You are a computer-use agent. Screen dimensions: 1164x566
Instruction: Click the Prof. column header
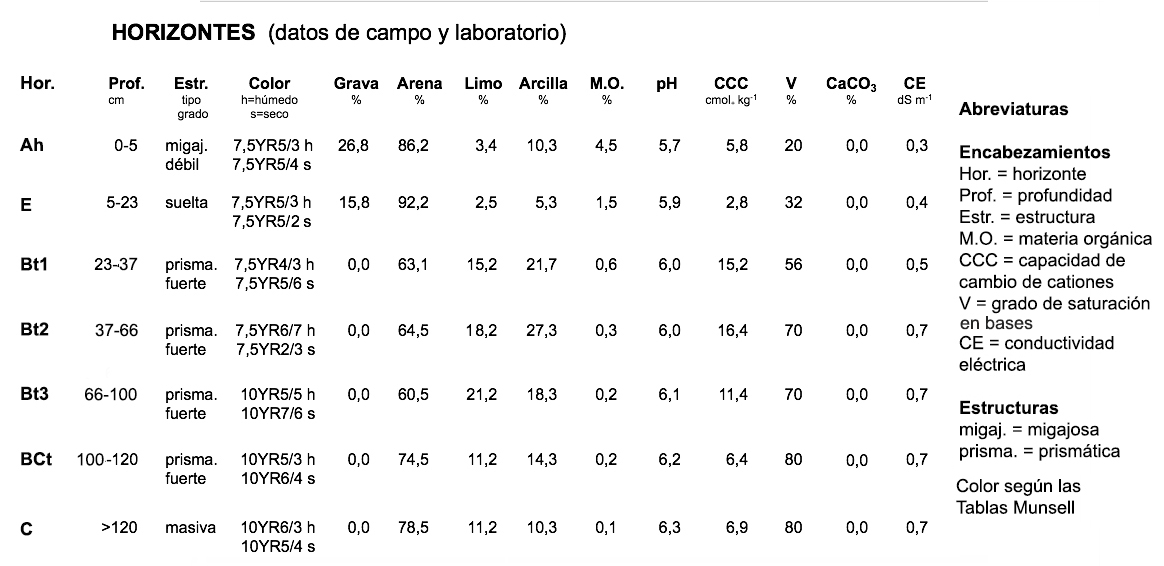126,84
